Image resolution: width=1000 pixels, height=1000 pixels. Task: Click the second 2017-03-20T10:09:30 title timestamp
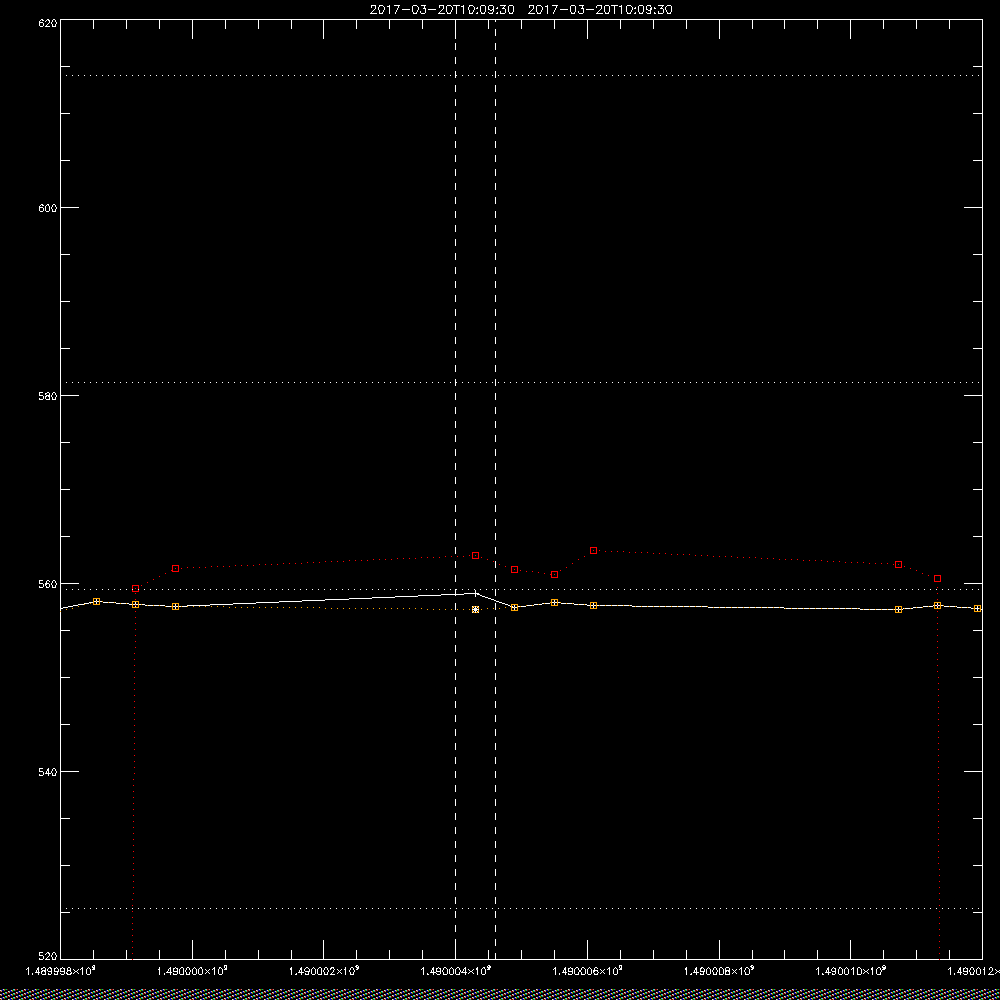(600, 10)
